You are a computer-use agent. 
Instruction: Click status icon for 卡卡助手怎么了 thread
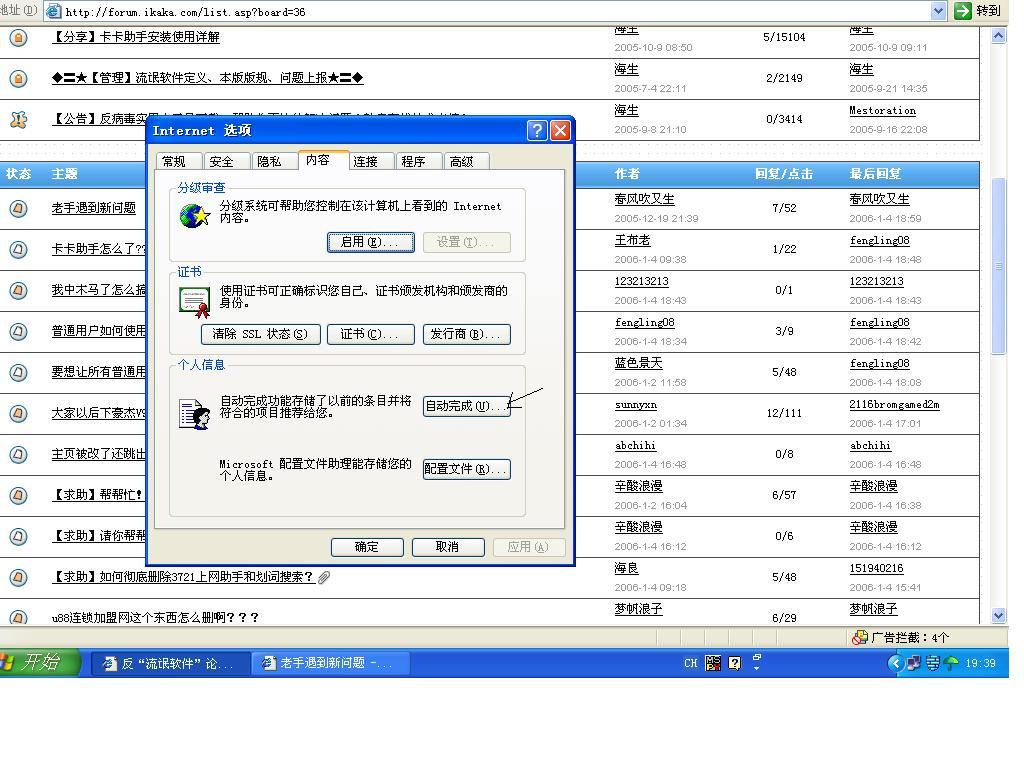(x=18, y=249)
